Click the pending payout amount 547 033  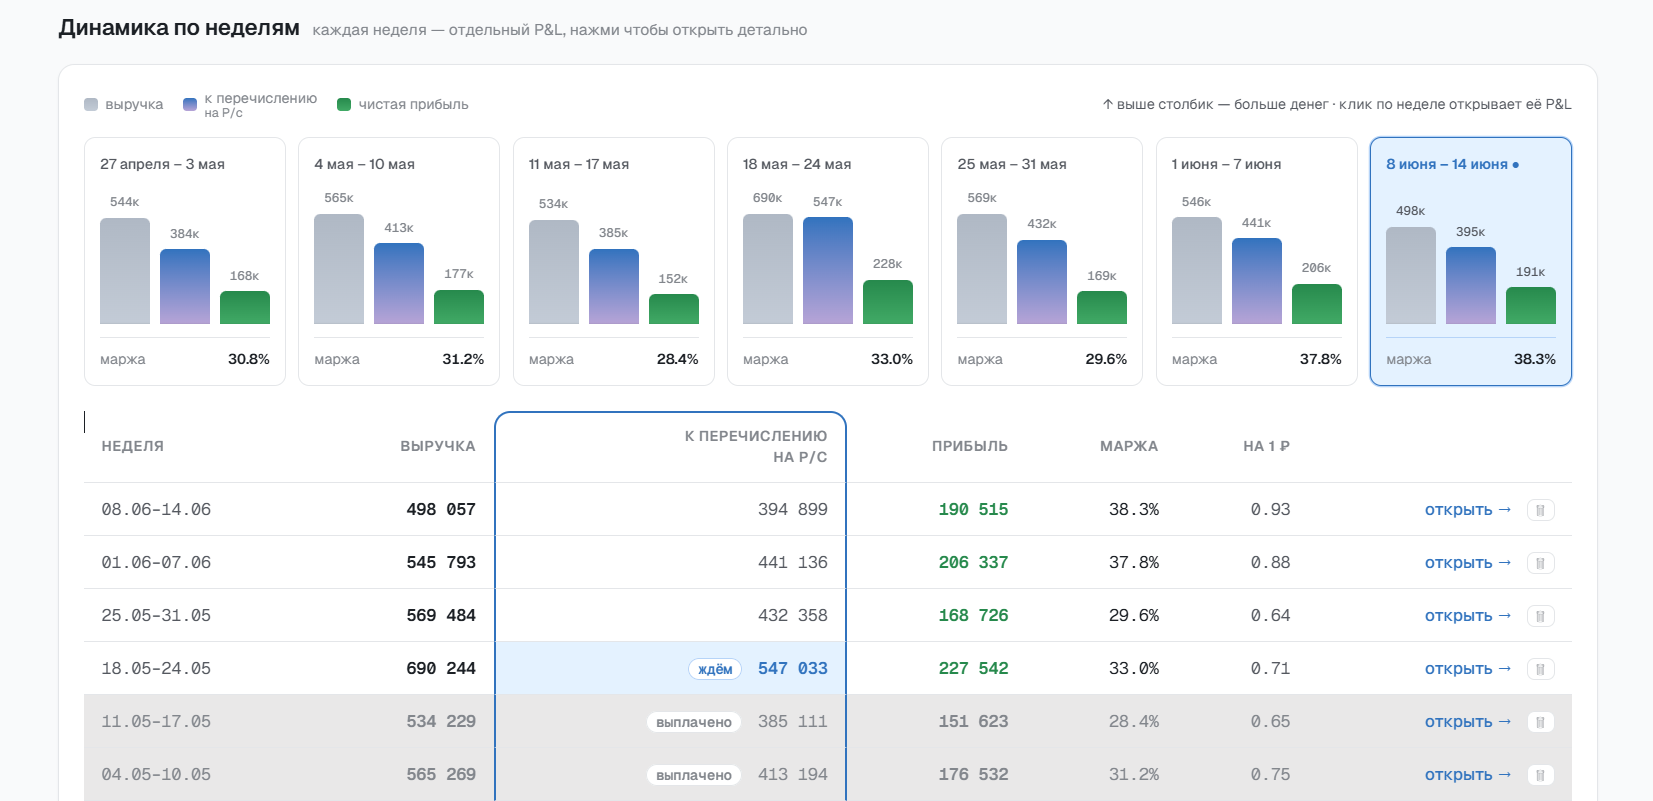pyautogui.click(x=793, y=669)
